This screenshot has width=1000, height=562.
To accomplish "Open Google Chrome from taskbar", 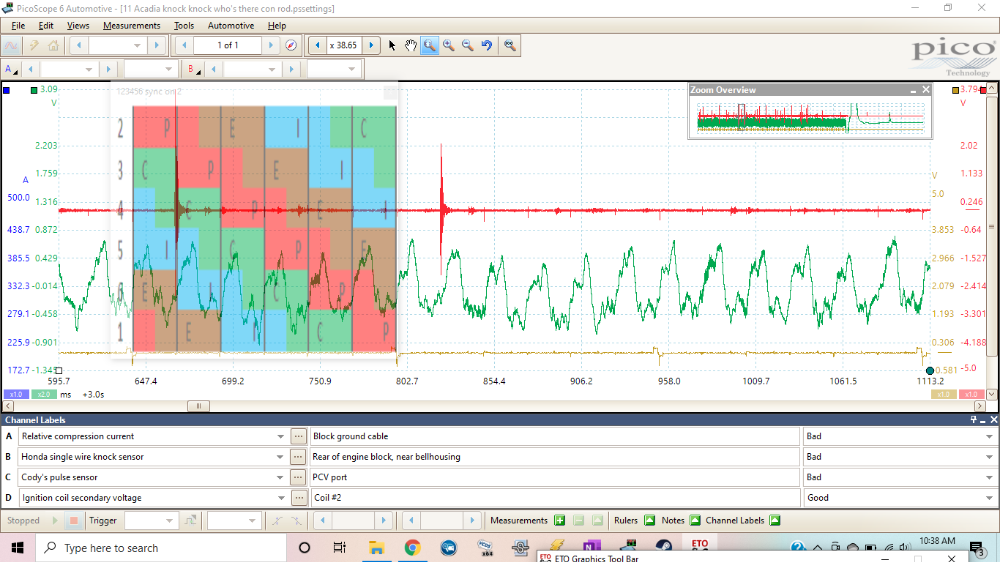I will coord(412,548).
